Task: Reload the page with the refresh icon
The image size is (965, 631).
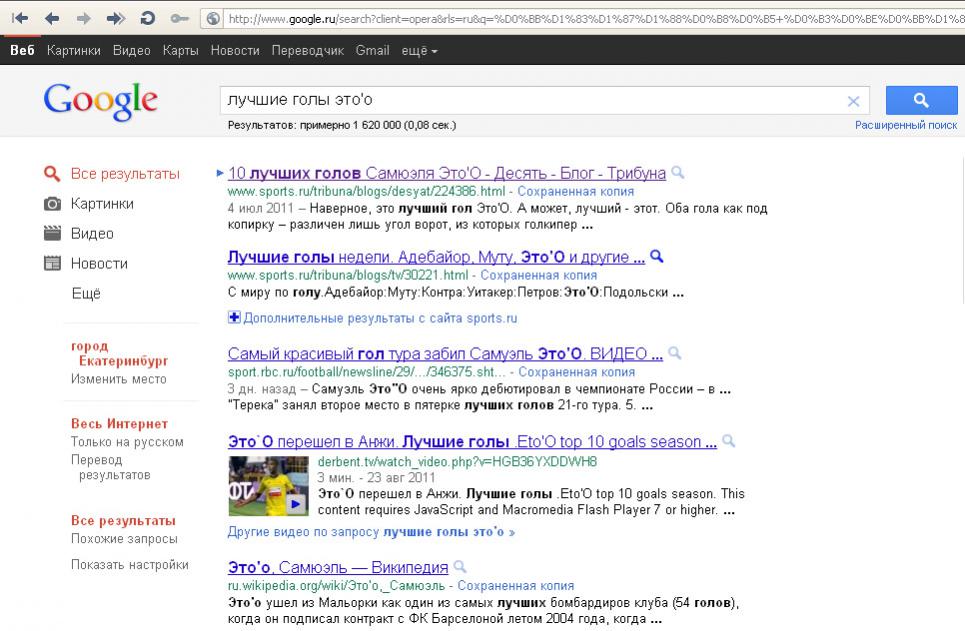Action: 148,18
